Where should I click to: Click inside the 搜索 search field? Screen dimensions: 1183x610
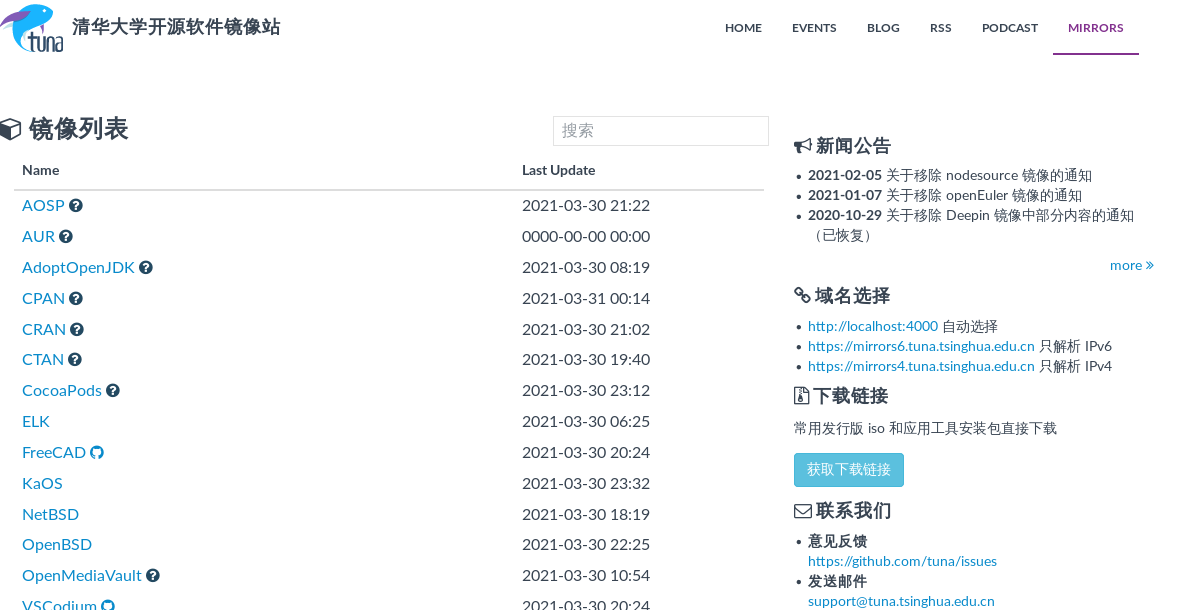[660, 131]
